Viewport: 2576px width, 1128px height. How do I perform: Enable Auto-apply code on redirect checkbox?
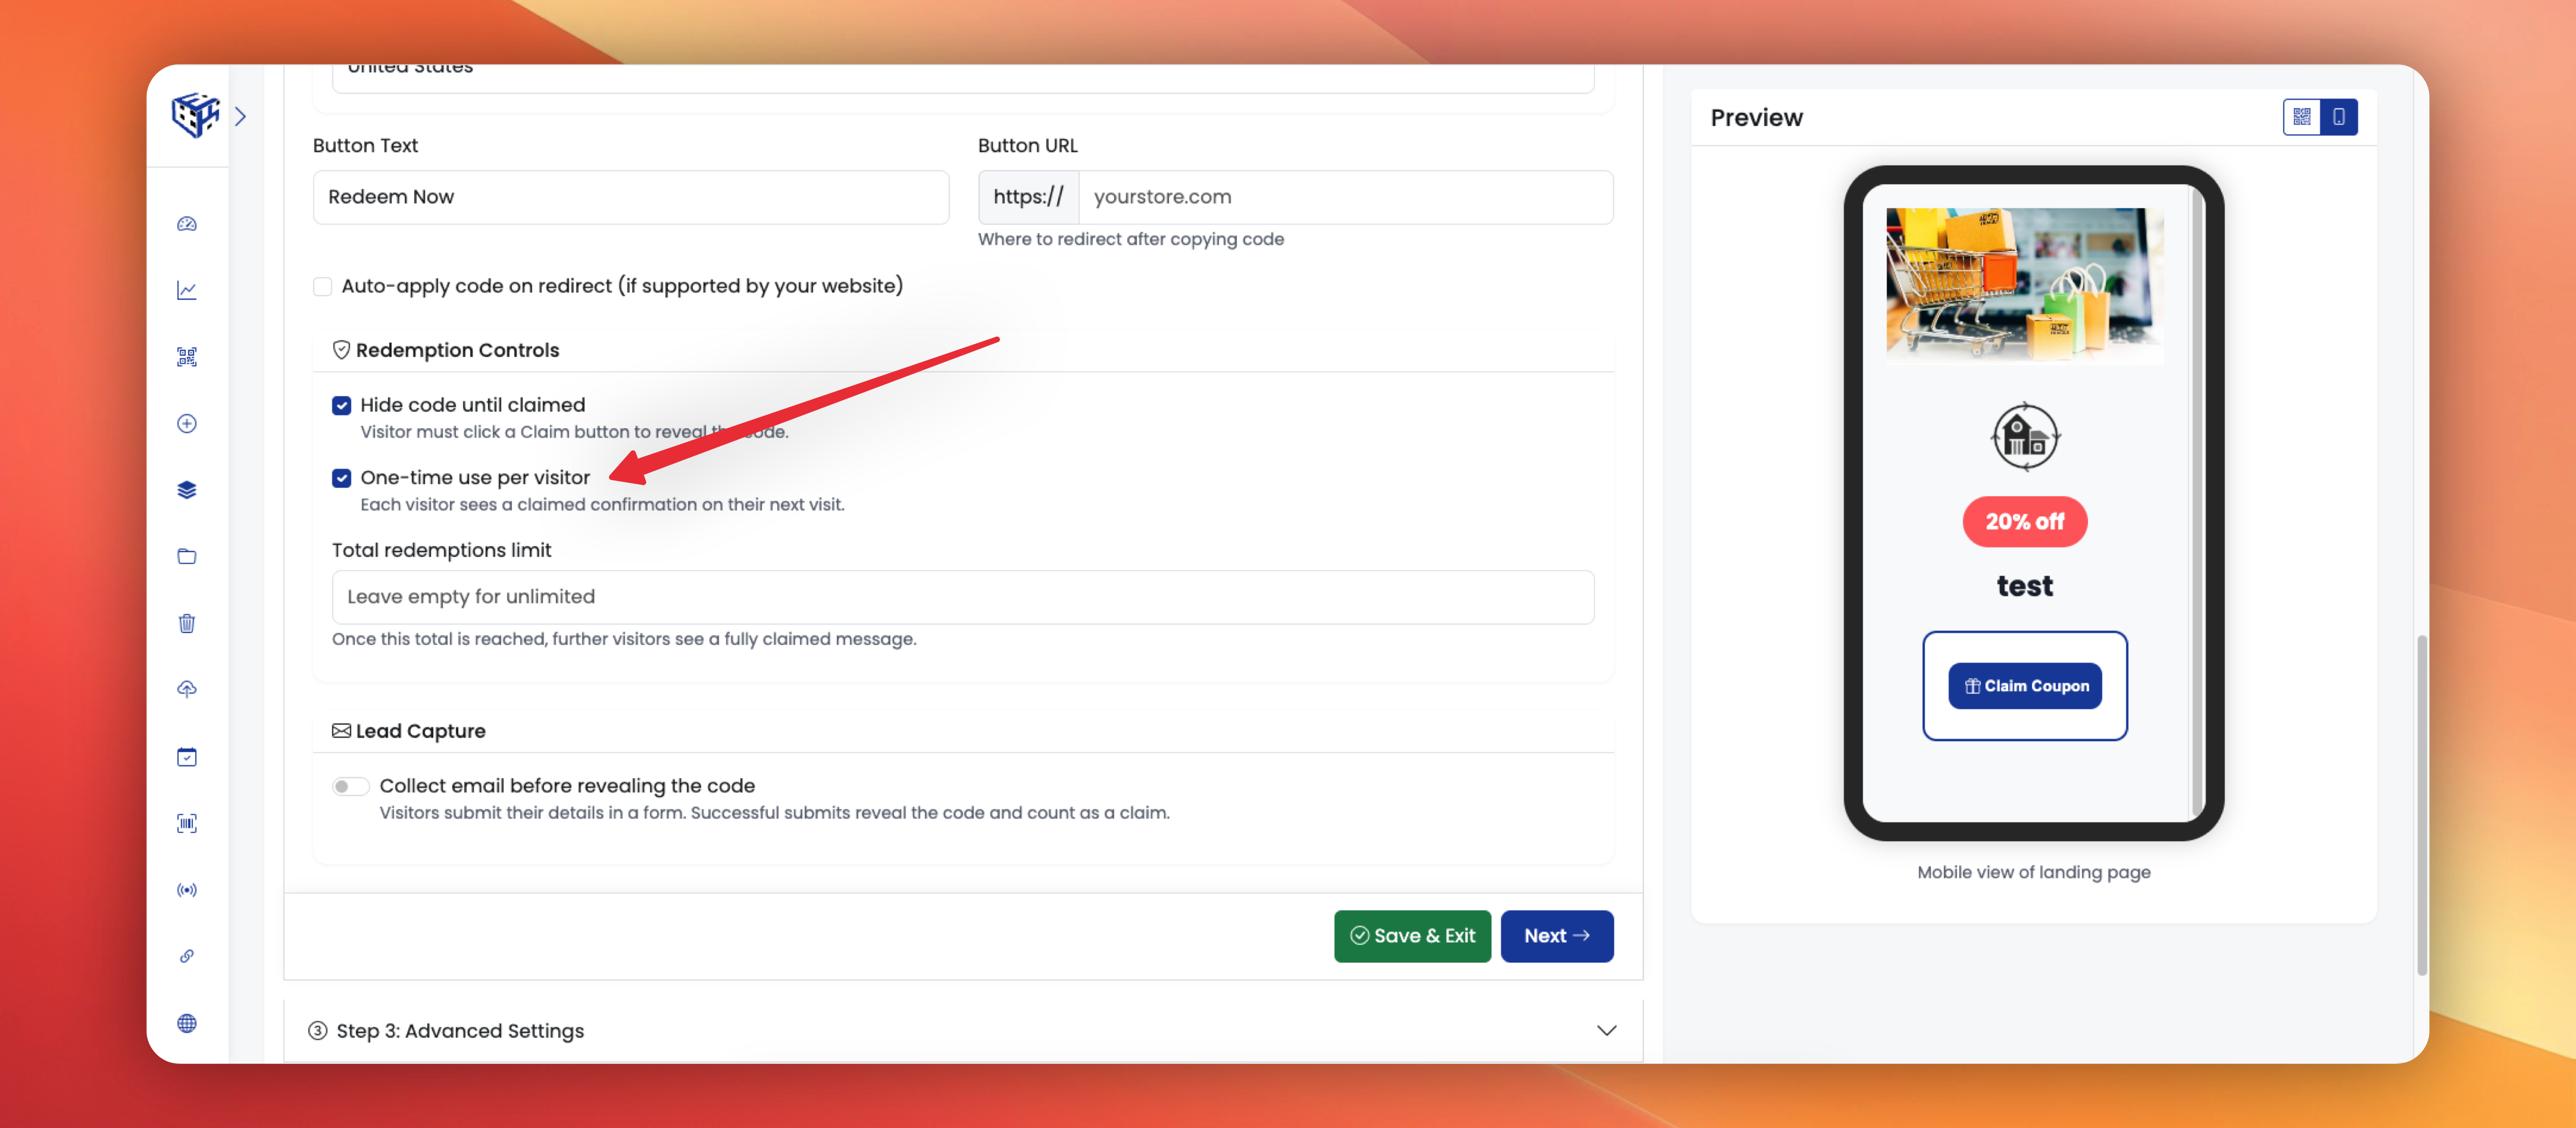click(x=323, y=287)
